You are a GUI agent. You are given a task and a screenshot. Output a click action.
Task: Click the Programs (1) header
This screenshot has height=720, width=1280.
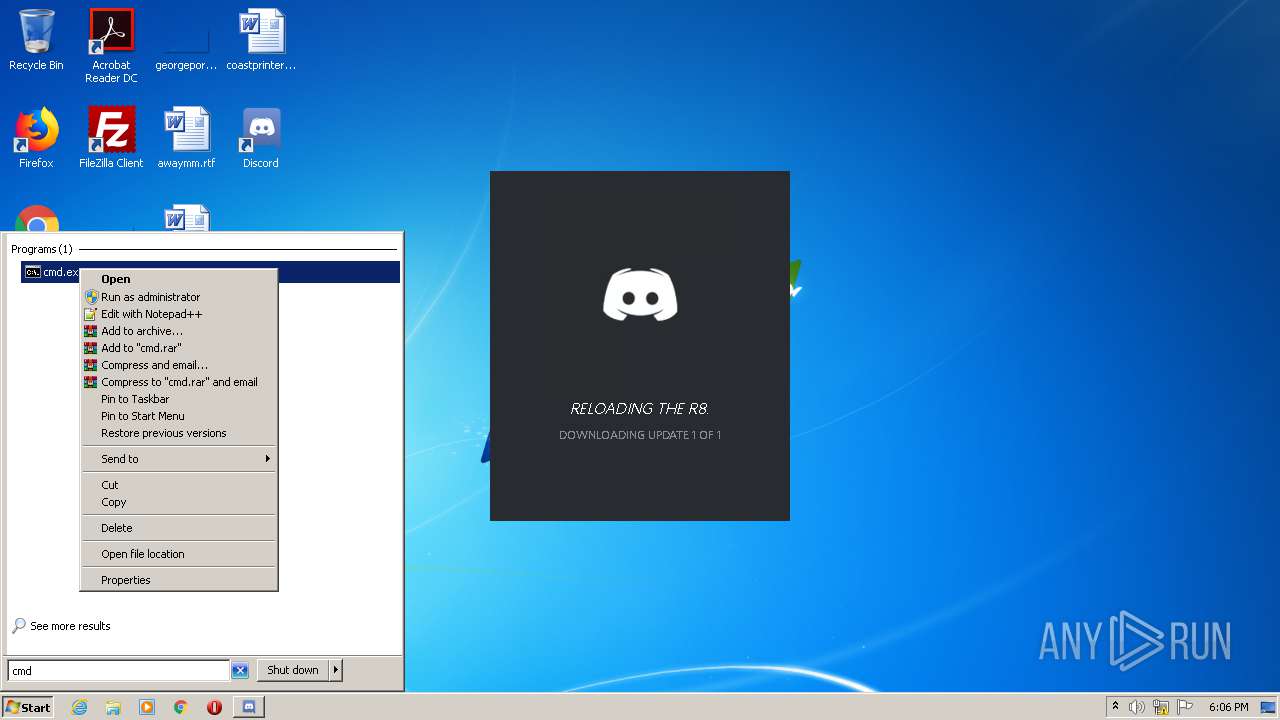(42, 249)
